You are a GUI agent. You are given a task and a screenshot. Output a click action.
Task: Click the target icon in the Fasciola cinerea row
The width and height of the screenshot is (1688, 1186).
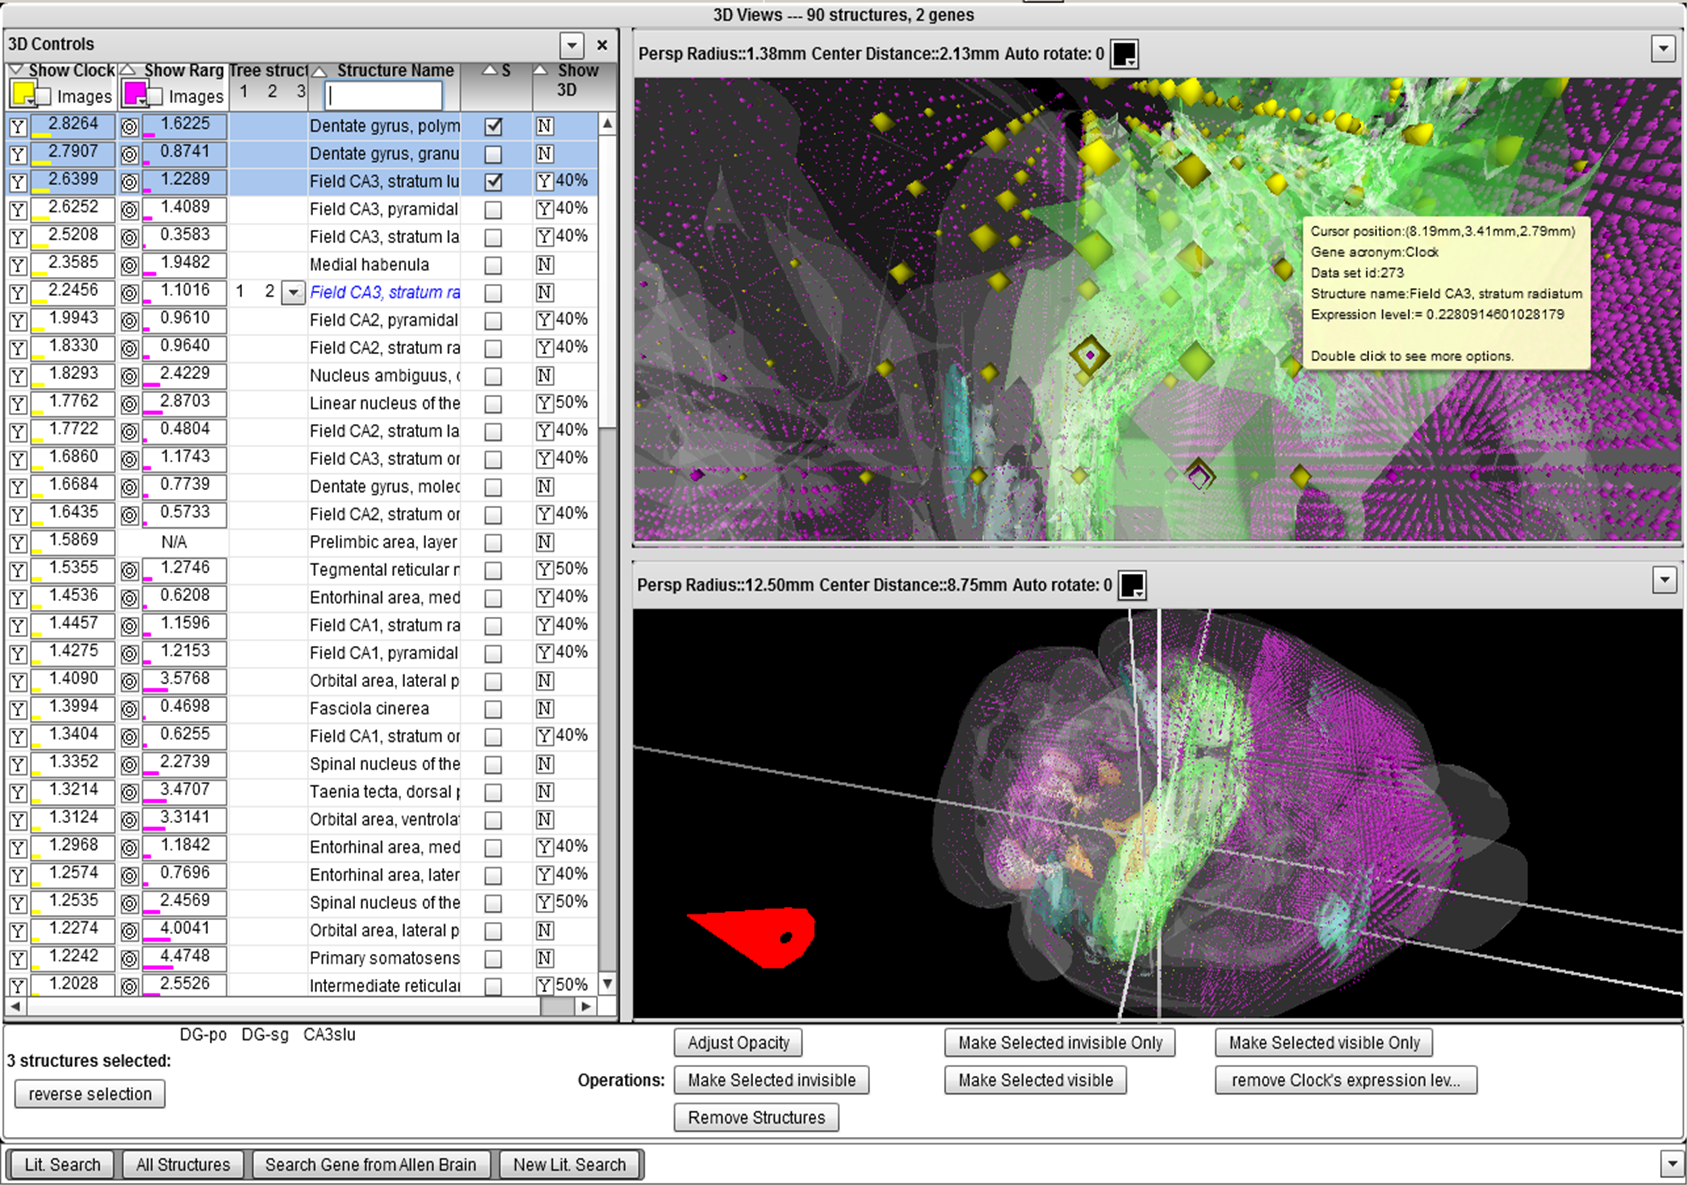pyautogui.click(x=129, y=709)
